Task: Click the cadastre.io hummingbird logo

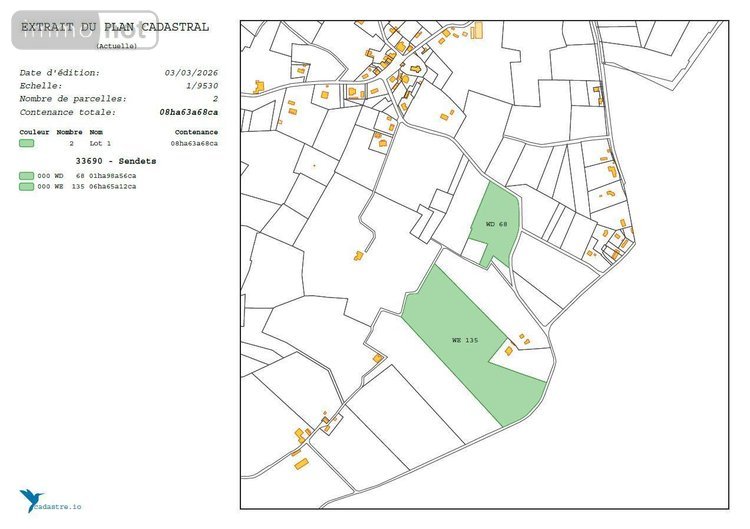Action: pyautogui.click(x=29, y=499)
